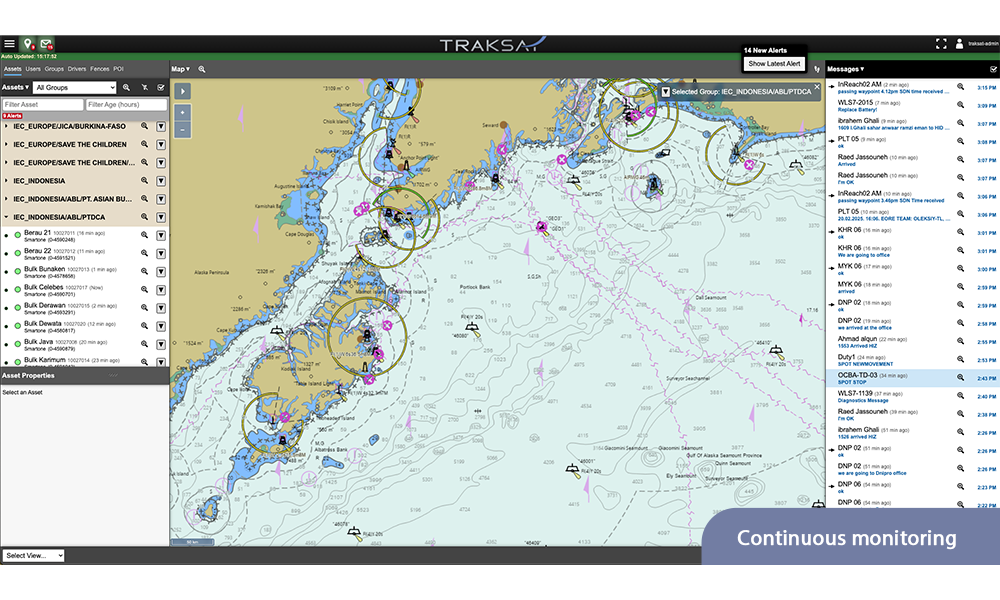
Task: Click the Filter Asset input field
Action: point(42,104)
